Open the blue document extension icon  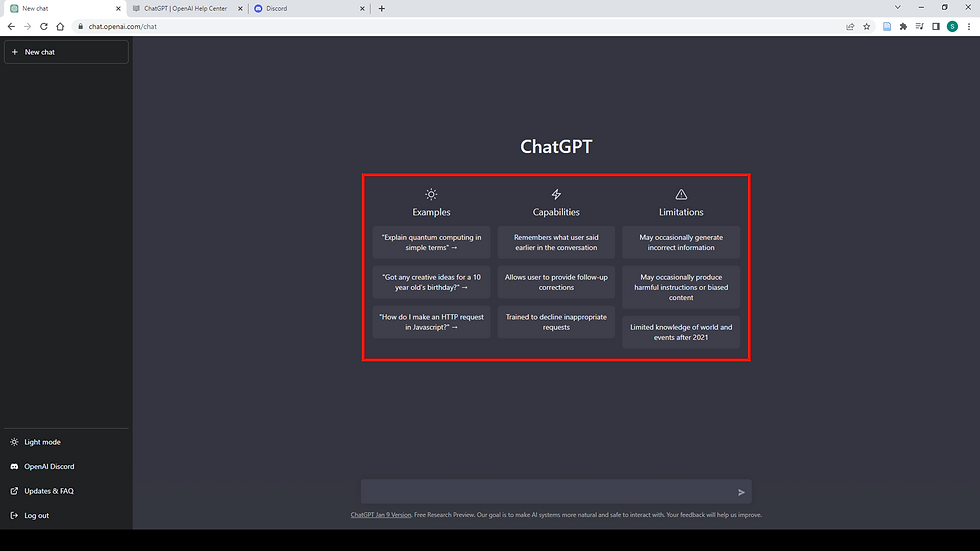pyautogui.click(x=887, y=26)
